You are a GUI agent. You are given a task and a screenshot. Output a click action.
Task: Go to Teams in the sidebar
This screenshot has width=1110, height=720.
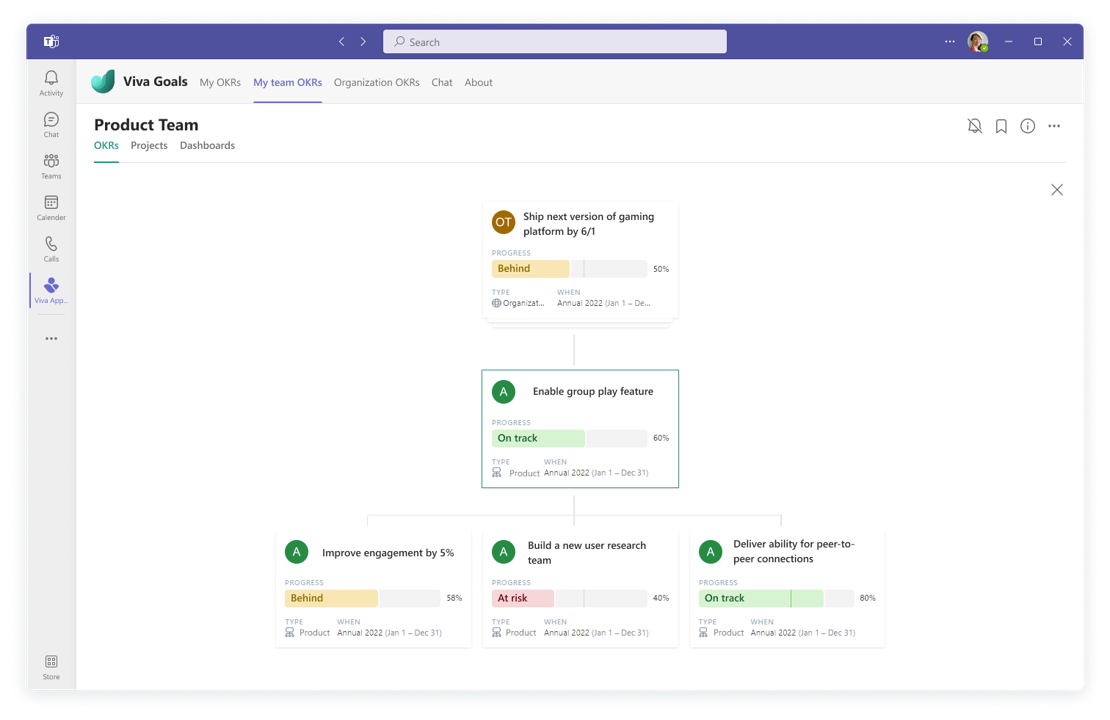click(x=51, y=166)
